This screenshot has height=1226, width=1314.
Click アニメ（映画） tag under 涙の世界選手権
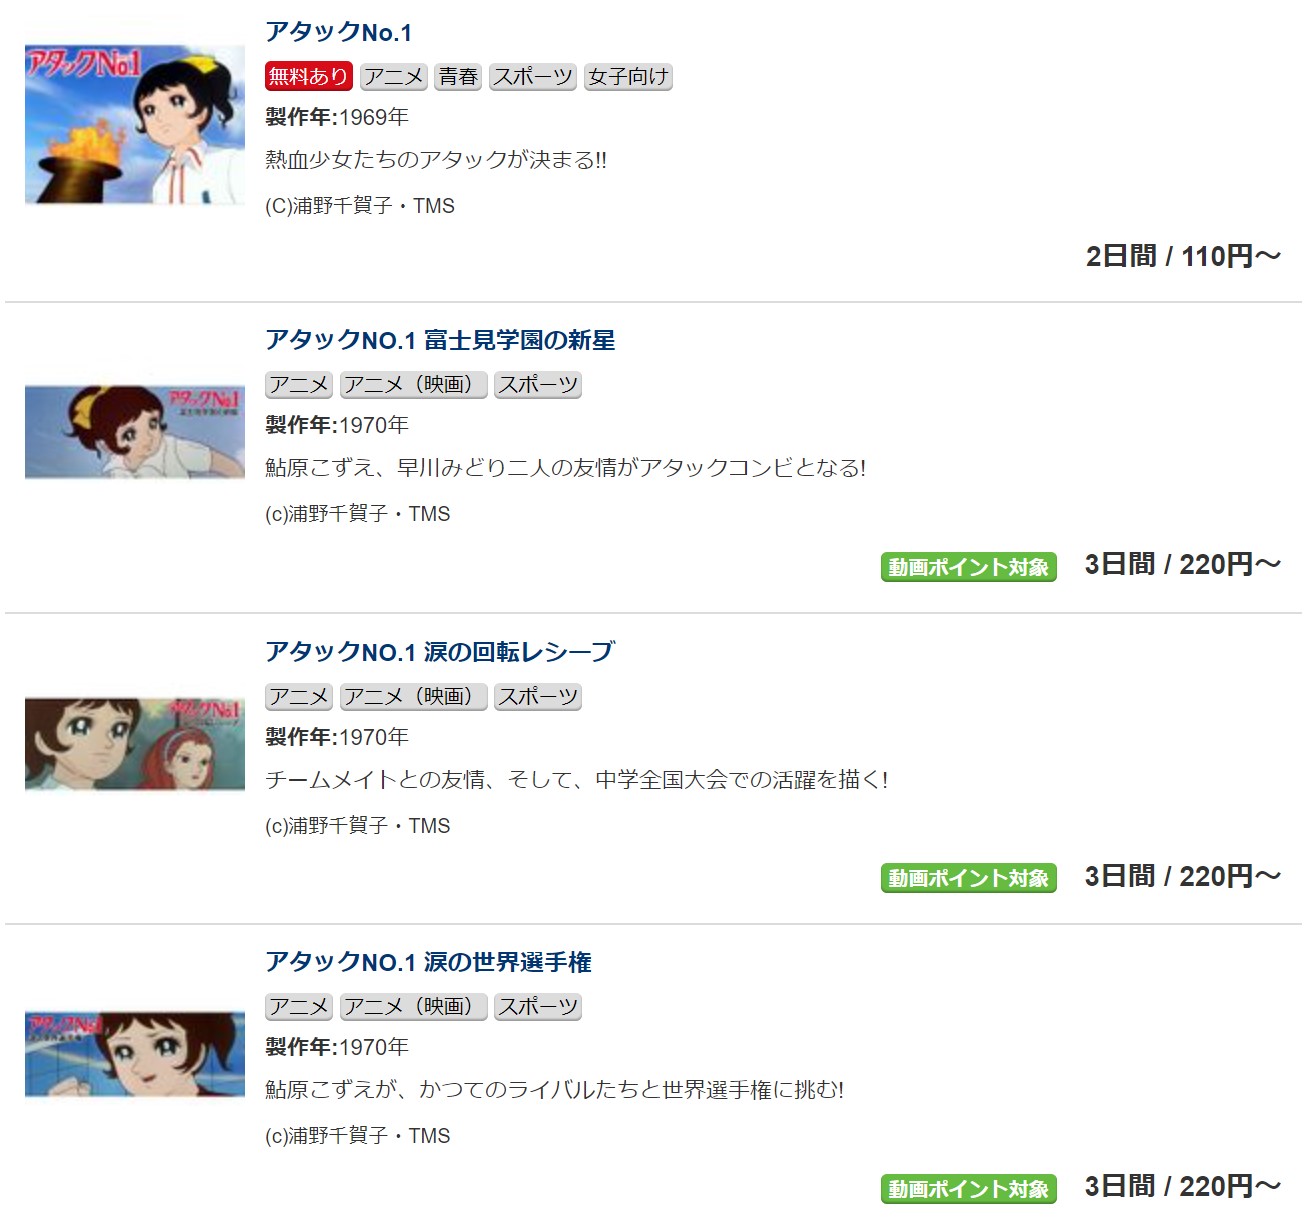[x=414, y=1007]
